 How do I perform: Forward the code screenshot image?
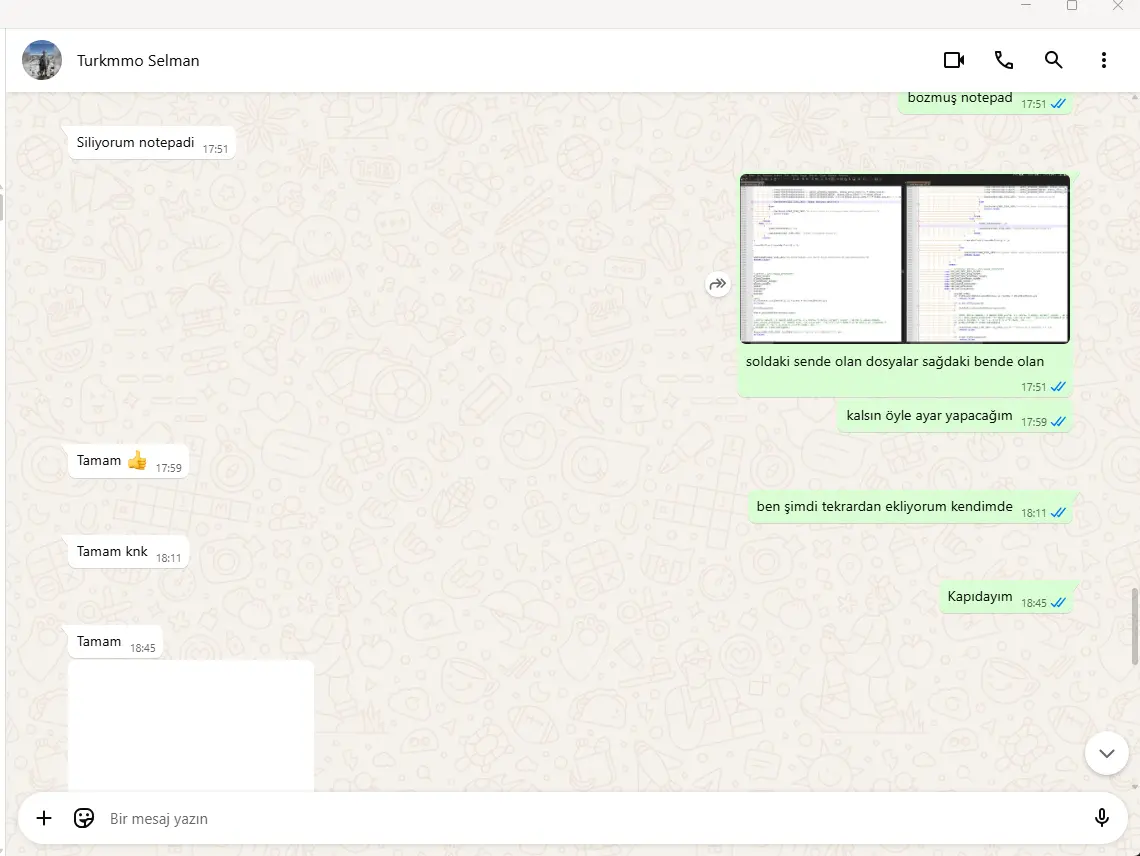click(x=717, y=285)
